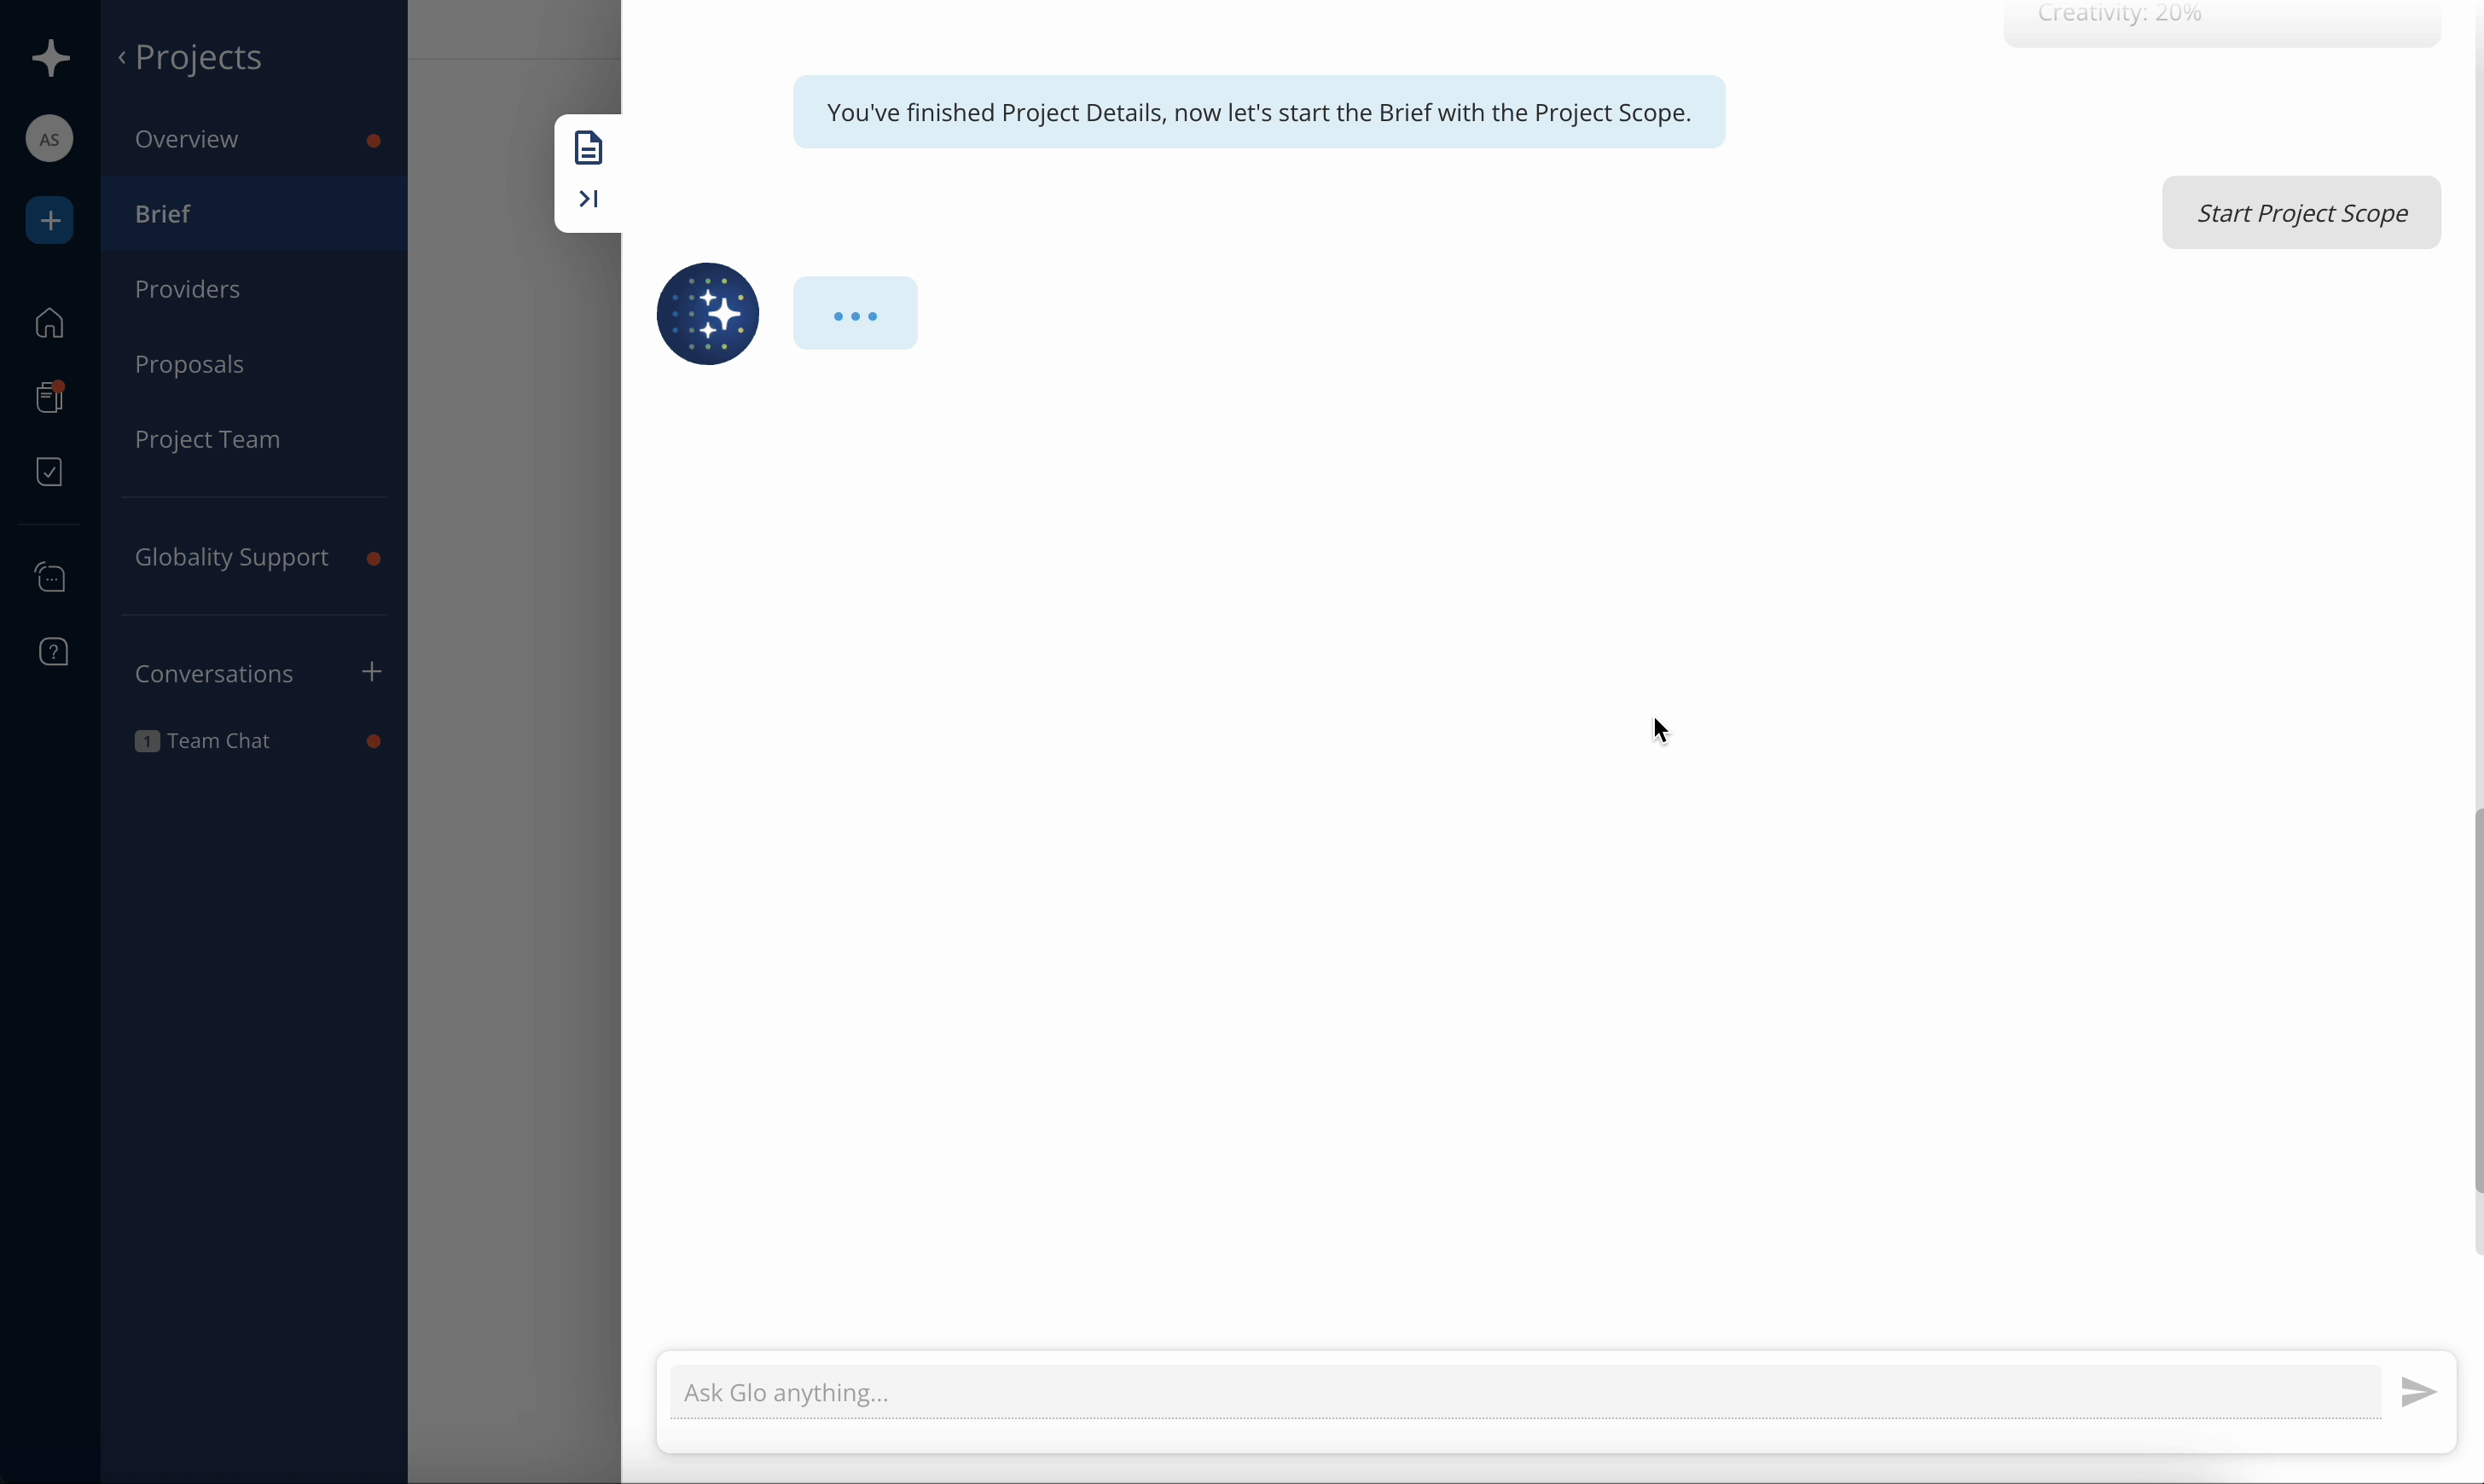Screen dimensions: 2484x1484
Task: Click the sidebar collapse icon
Action: coord(590,198)
